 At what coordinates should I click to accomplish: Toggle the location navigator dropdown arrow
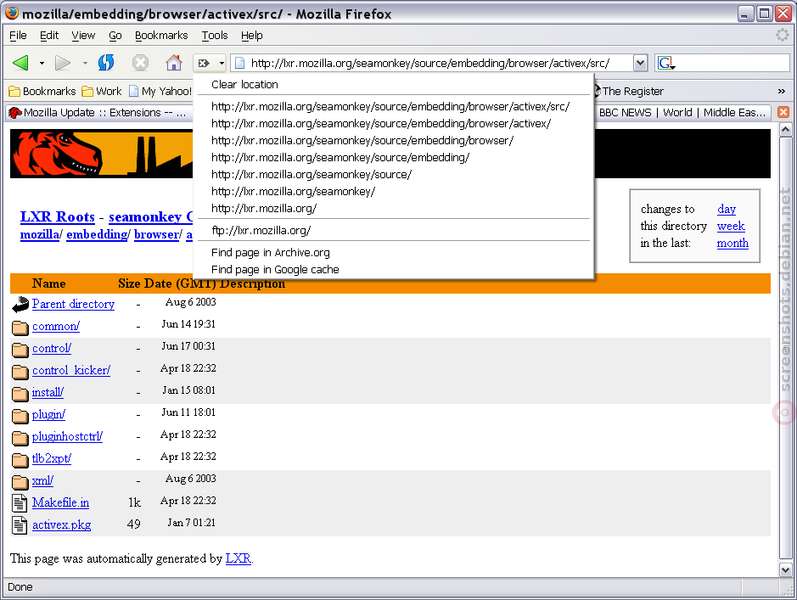222,64
